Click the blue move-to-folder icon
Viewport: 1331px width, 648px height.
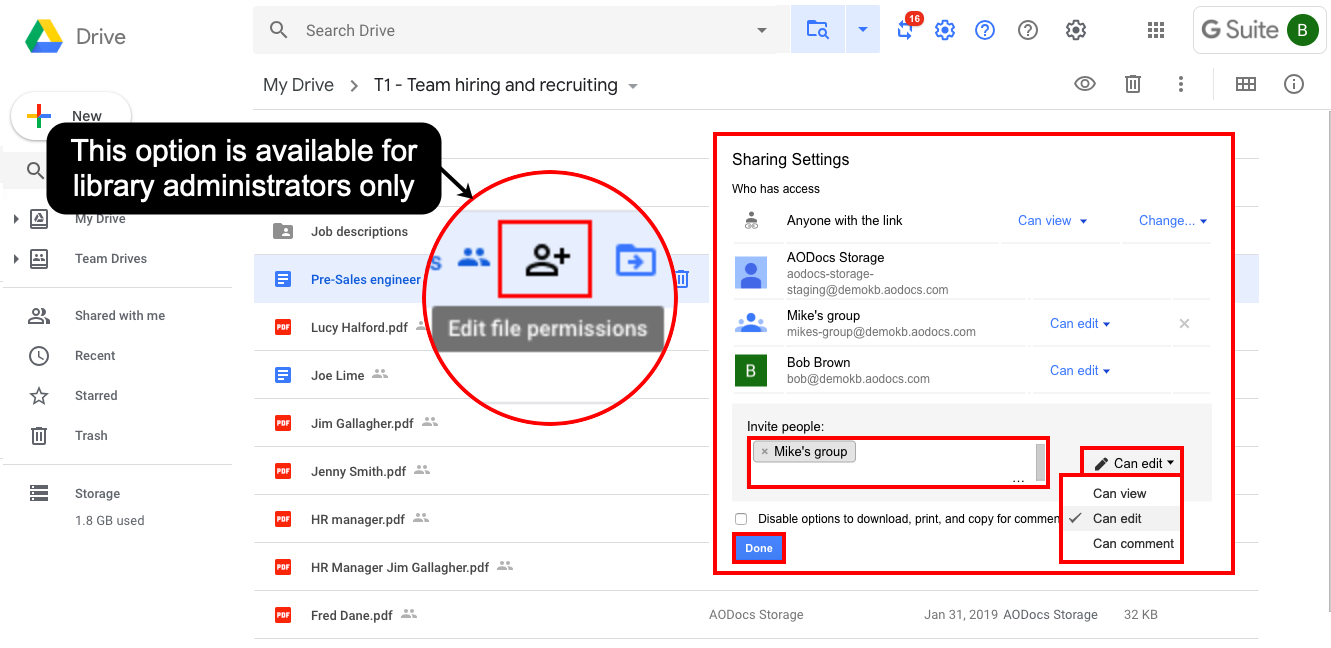635,260
